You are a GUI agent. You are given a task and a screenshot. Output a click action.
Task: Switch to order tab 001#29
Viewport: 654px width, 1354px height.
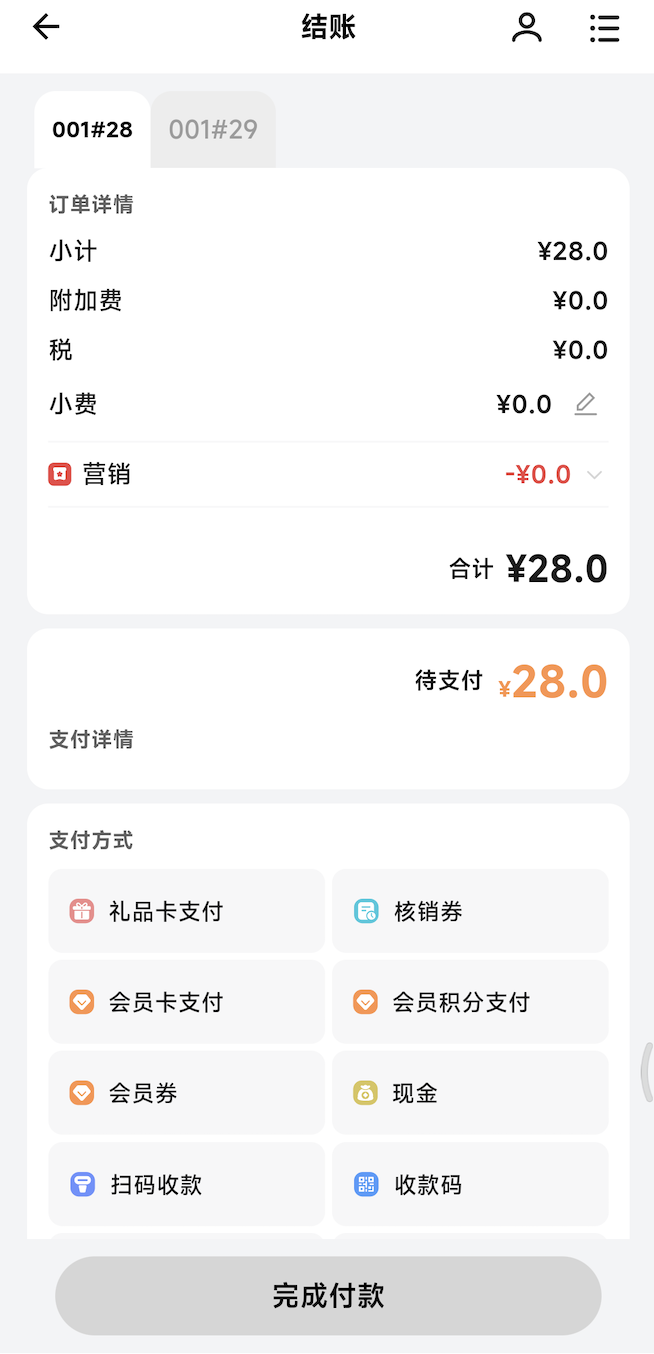pyautogui.click(x=213, y=130)
